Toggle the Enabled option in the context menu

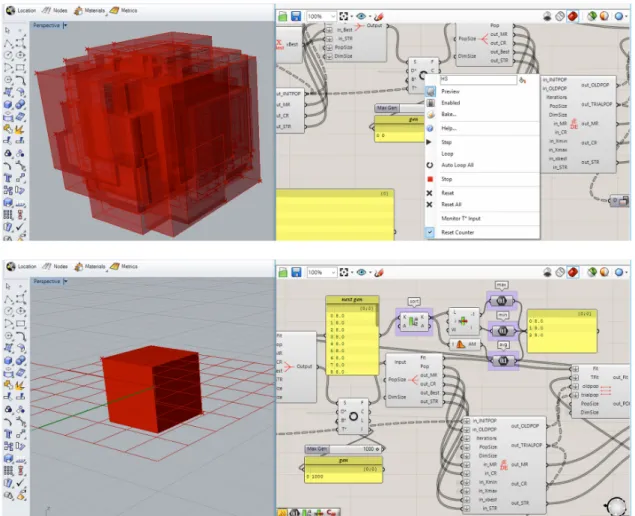(x=450, y=103)
